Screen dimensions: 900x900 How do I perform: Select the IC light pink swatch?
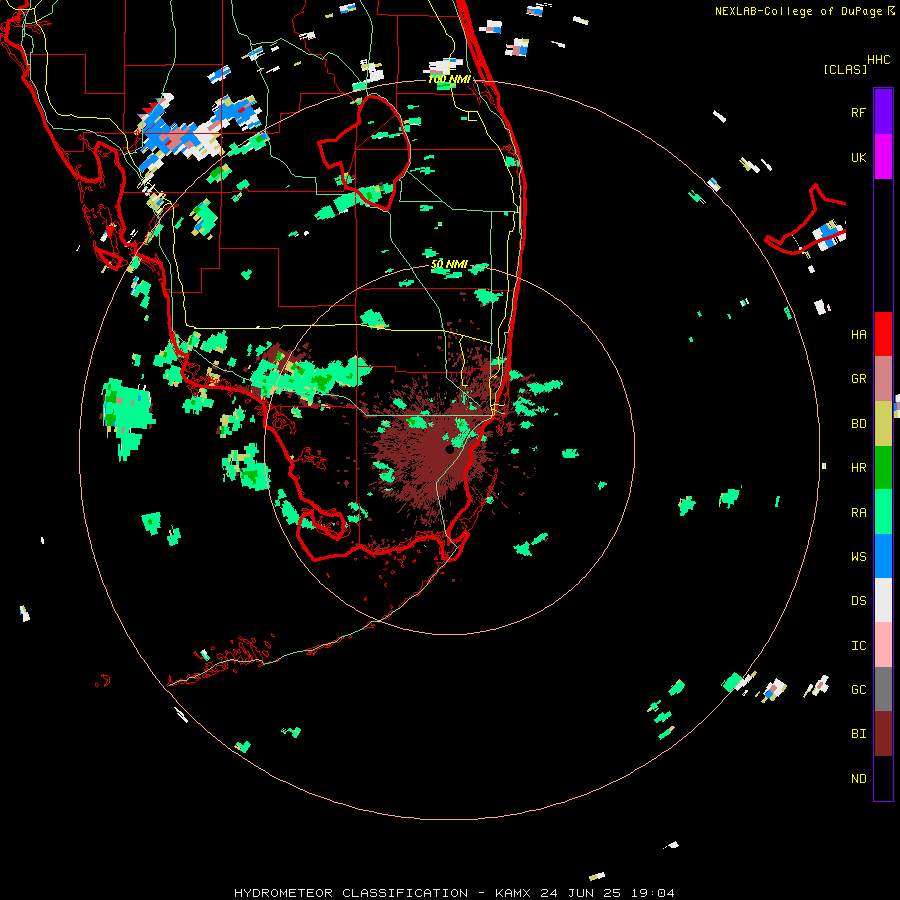883,645
